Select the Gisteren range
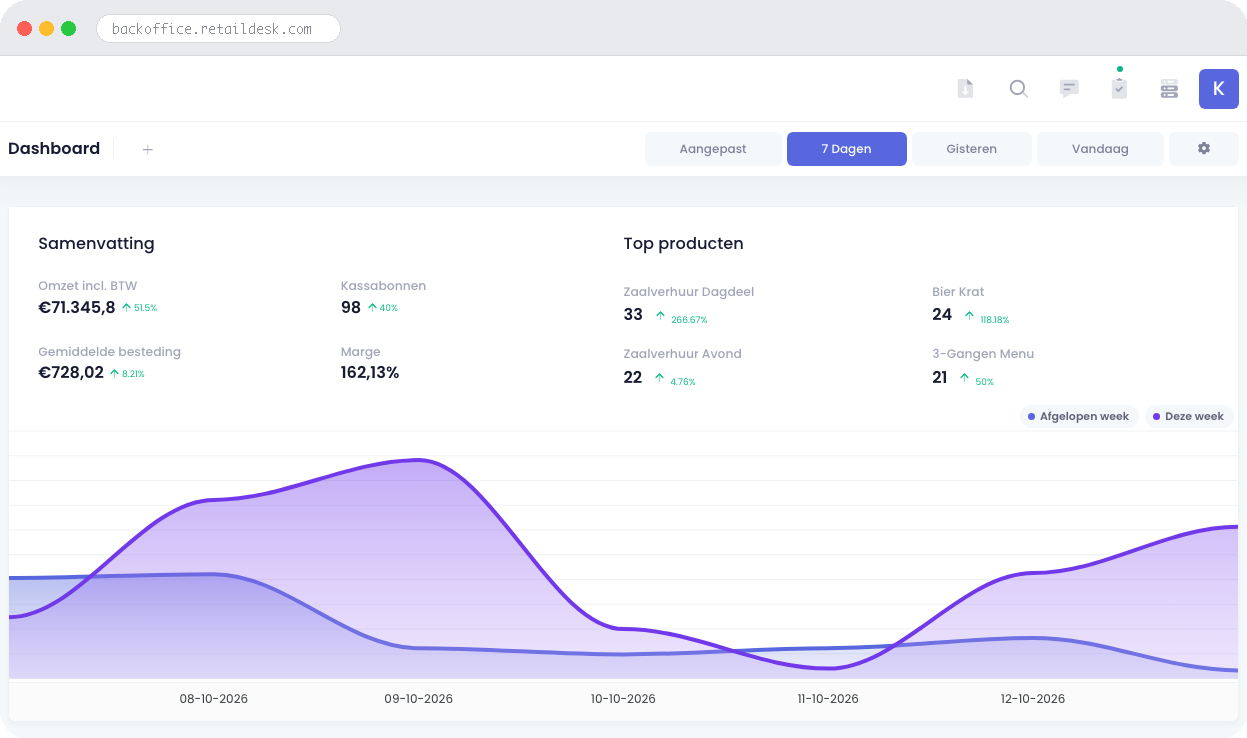The image size is (1247, 738). pos(971,149)
